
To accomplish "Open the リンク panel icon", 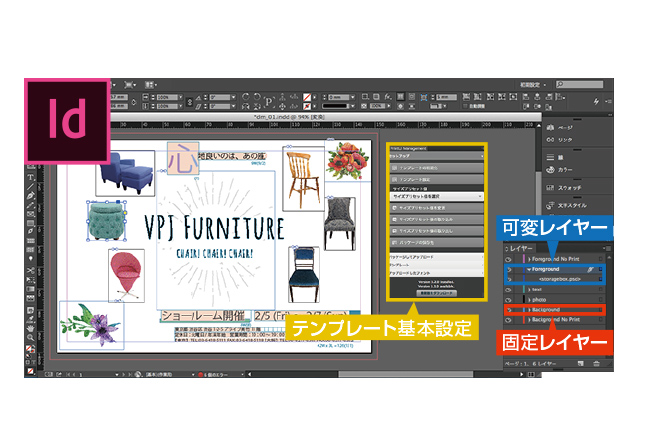I will tap(550, 140).
